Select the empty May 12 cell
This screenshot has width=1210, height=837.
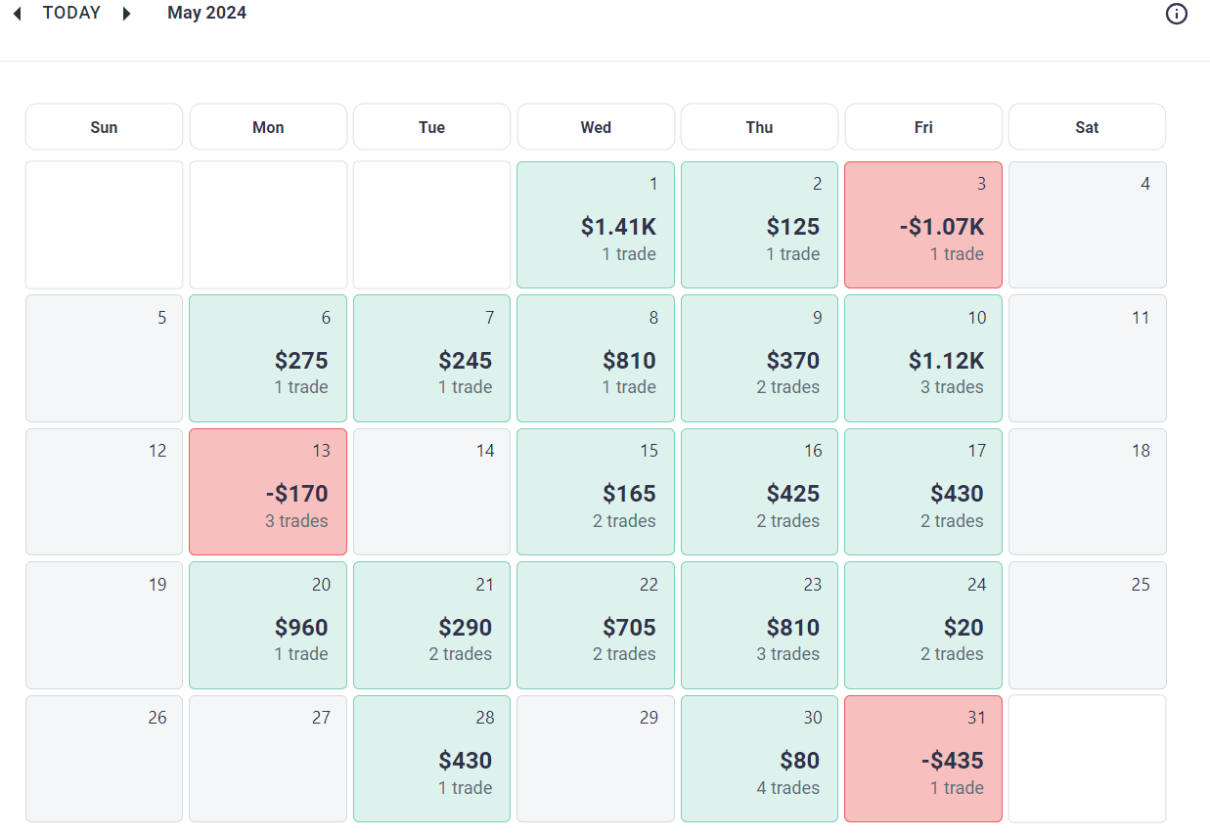coord(104,492)
